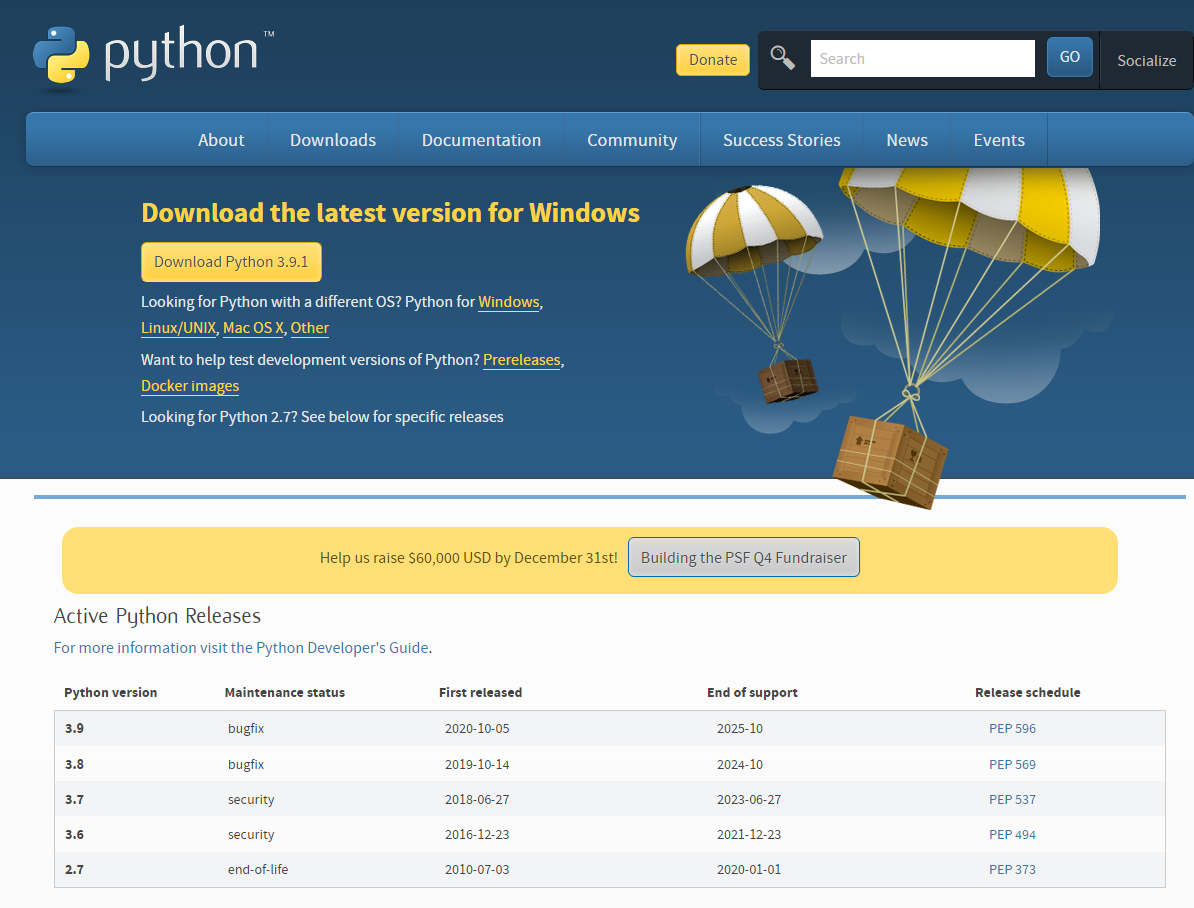Open the PEP 569 release schedule link

(1012, 765)
